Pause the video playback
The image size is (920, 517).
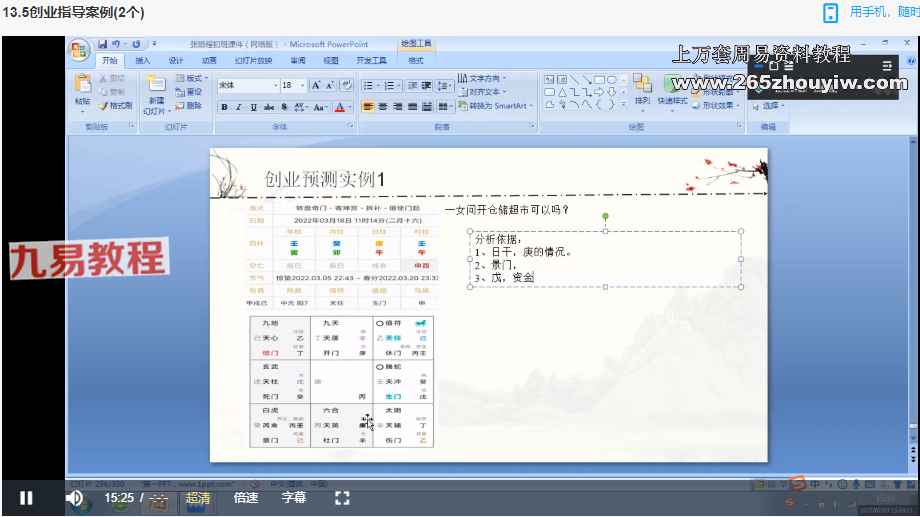click(26, 498)
